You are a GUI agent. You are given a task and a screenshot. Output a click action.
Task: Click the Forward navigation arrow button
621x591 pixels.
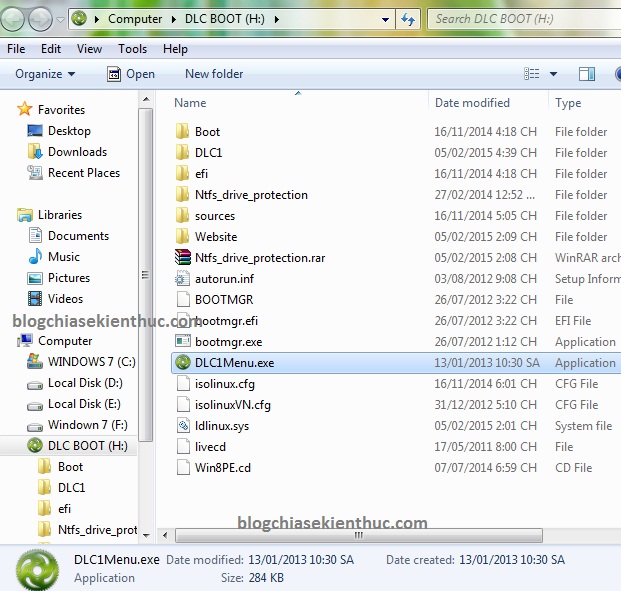coord(40,19)
